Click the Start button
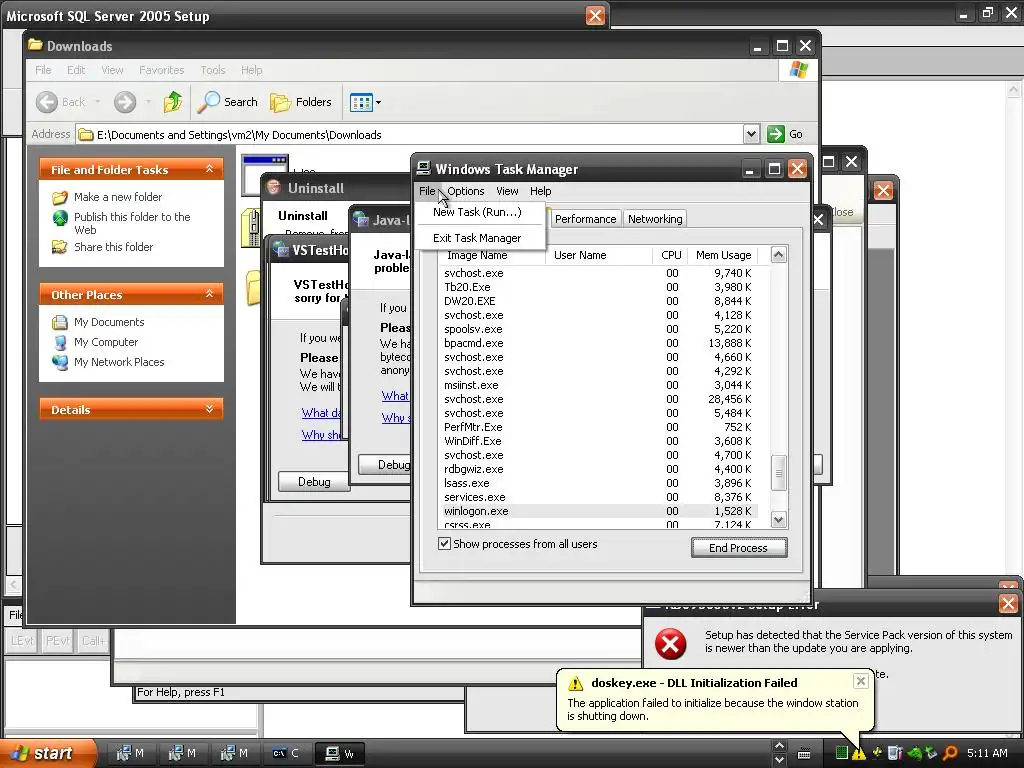 pos(47,753)
